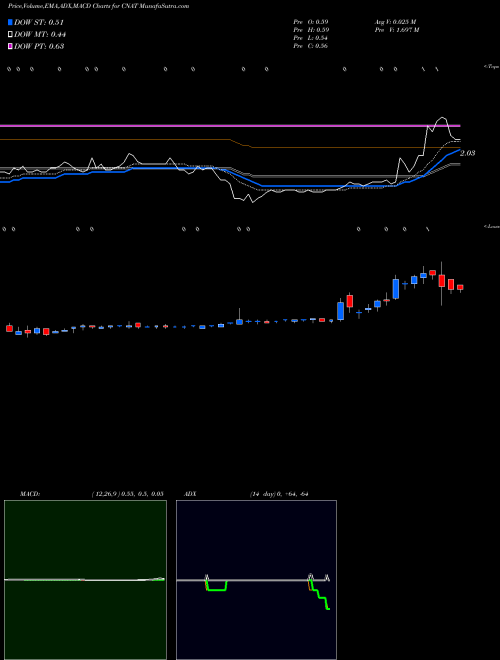Screen dimensions: 500x660
Task: Click the MACD '(12,26,9) 0.53, 0.5, 0.03' values
Action: [x=127, y=494]
